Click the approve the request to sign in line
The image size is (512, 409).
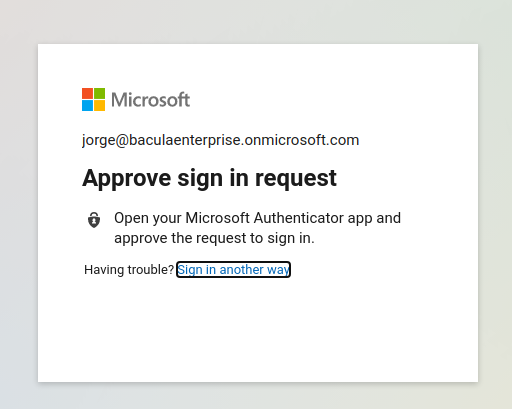(214, 238)
